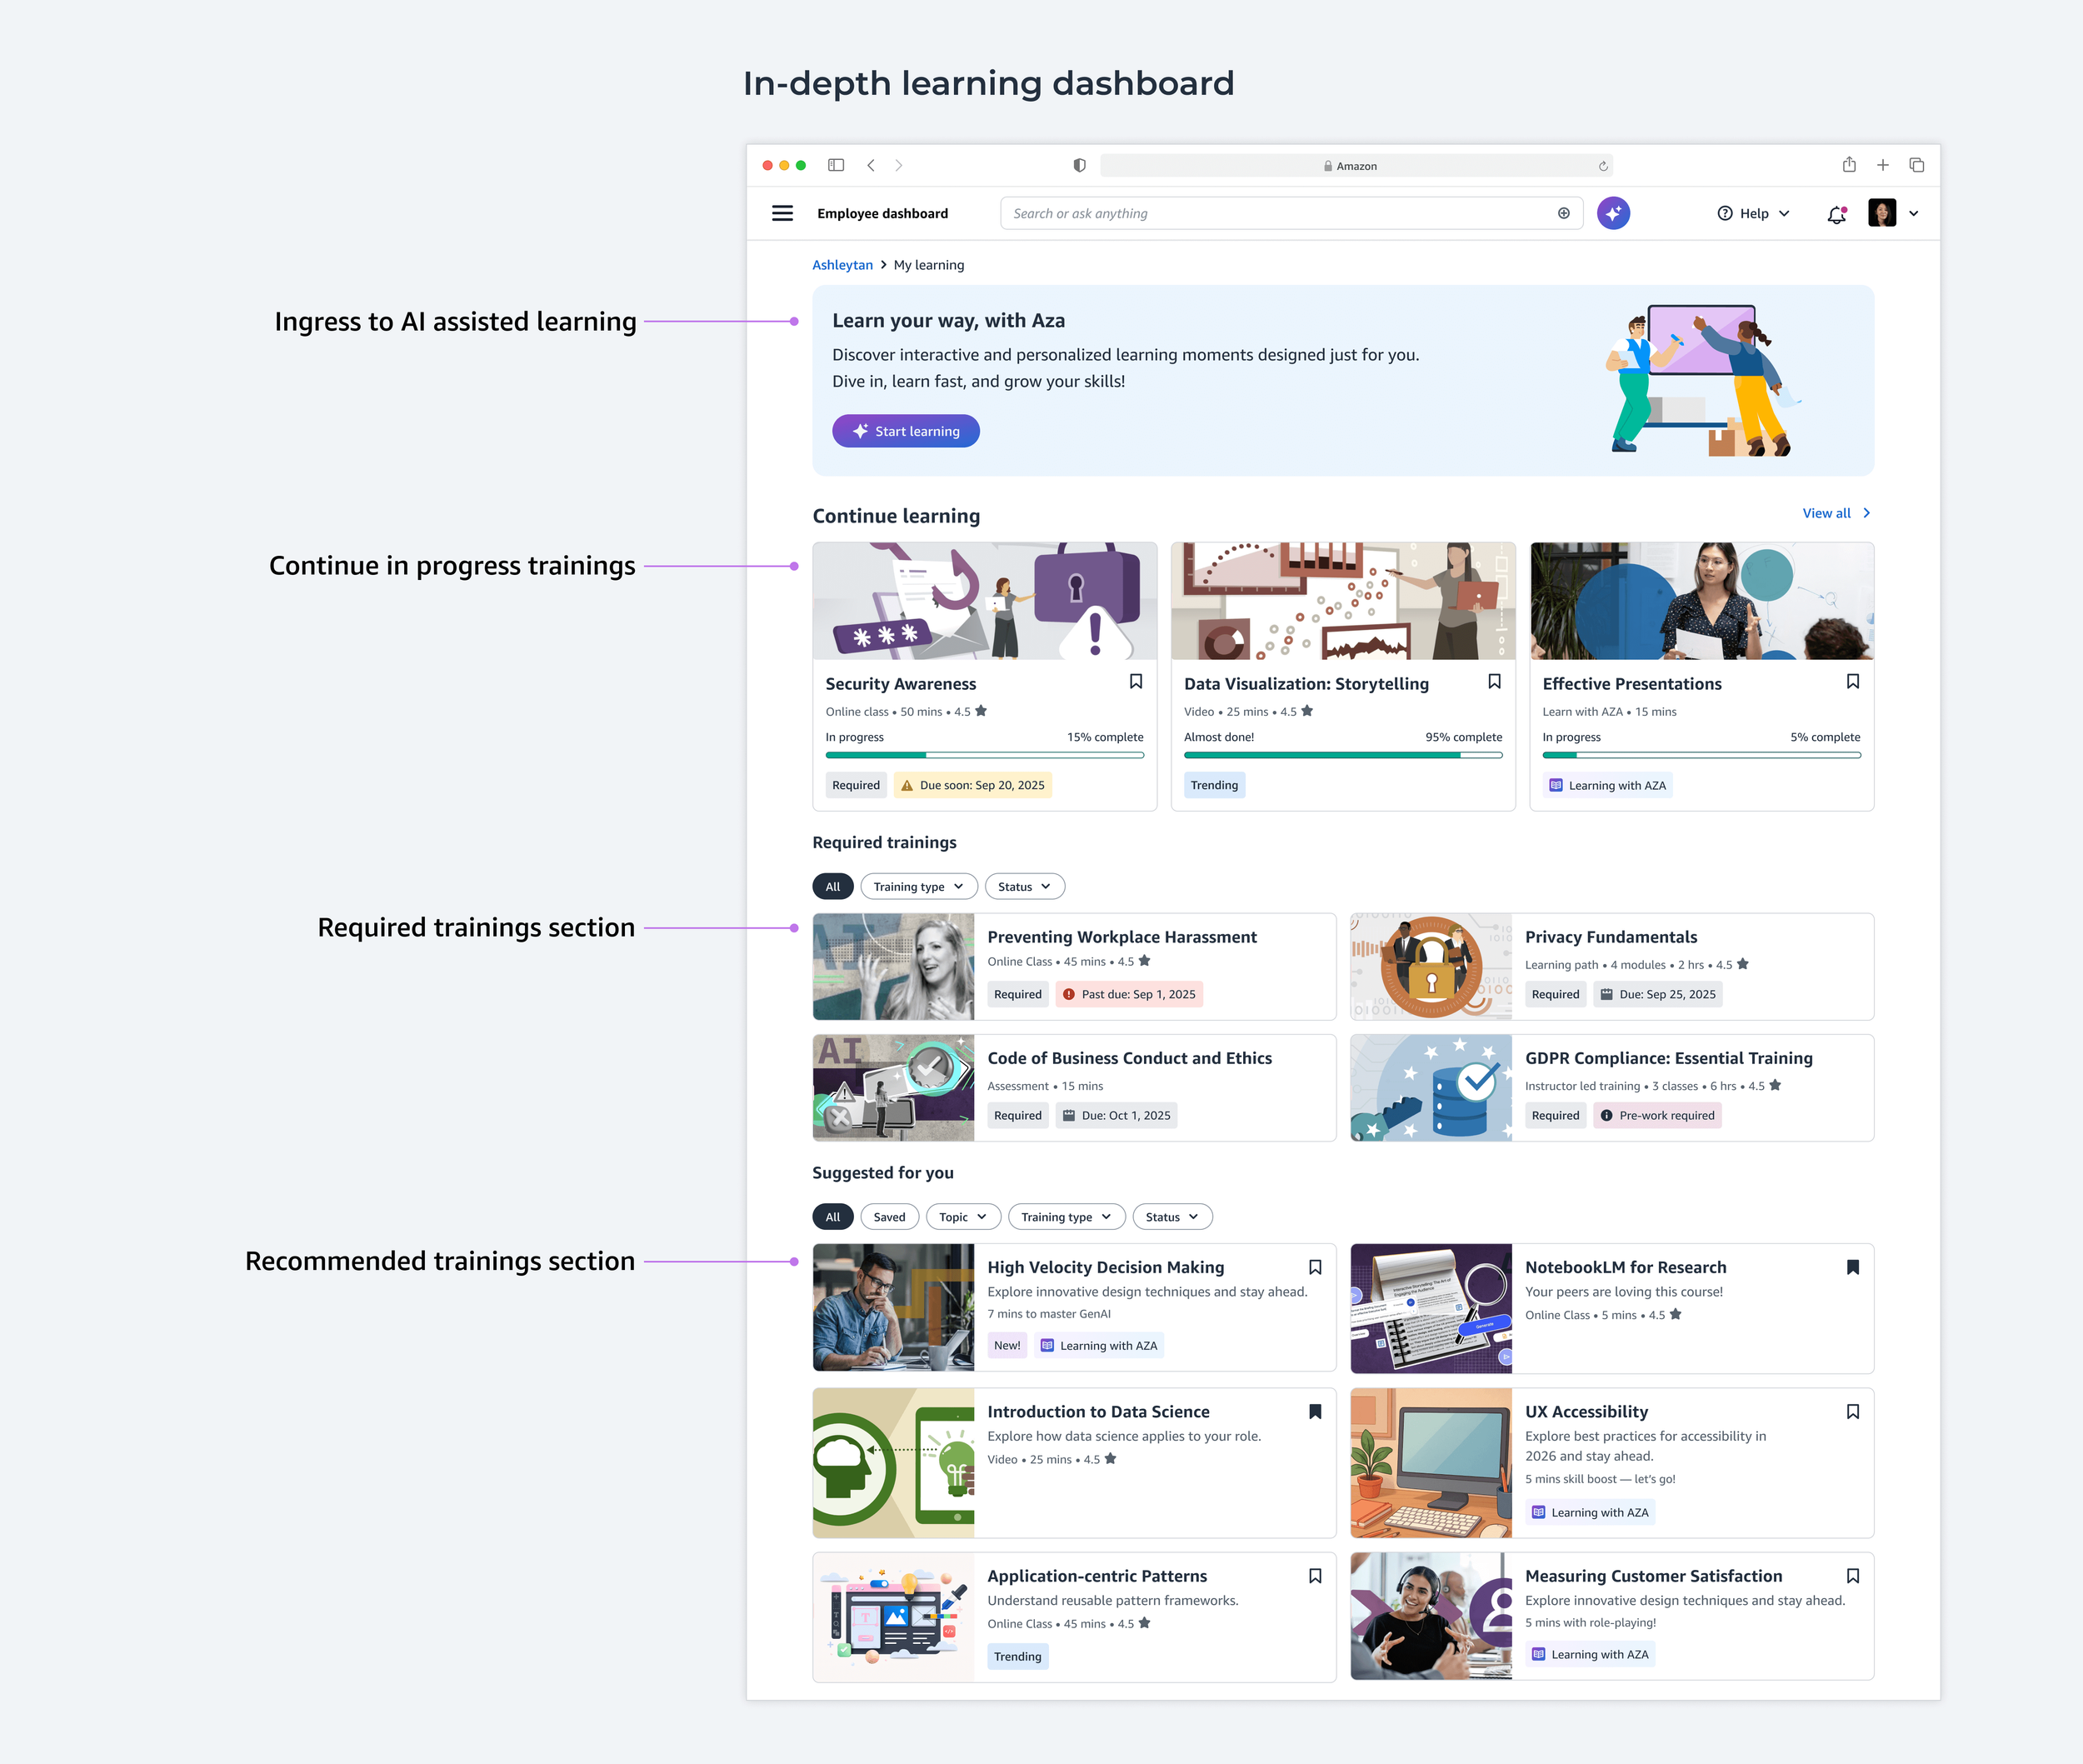Image resolution: width=2083 pixels, height=1764 pixels.
Task: Click the purple AI assistant sparkle icon
Action: 1612,213
